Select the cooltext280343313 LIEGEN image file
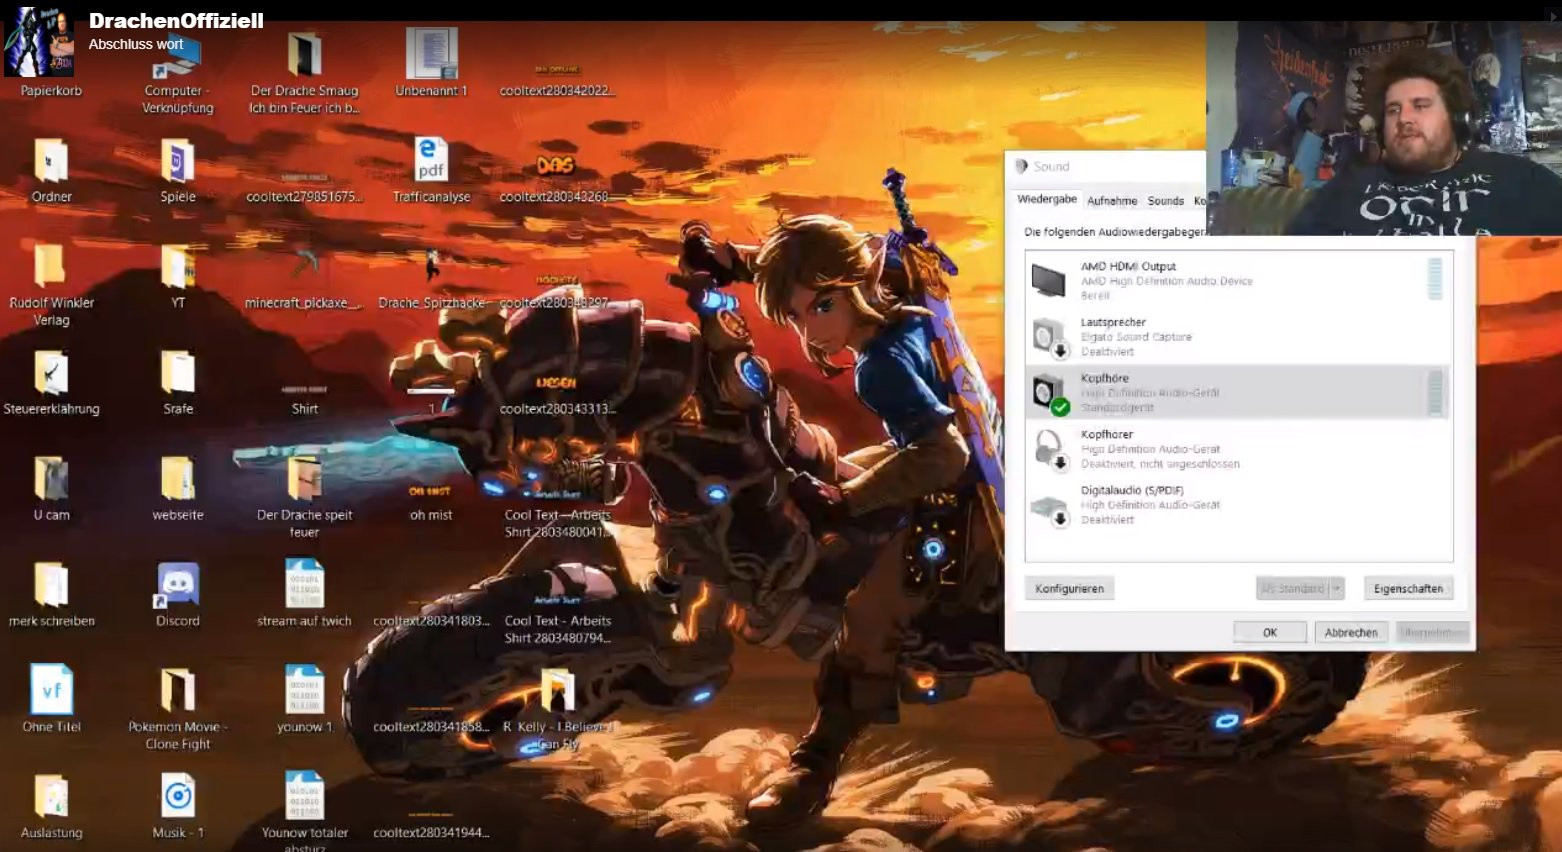 [x=556, y=396]
